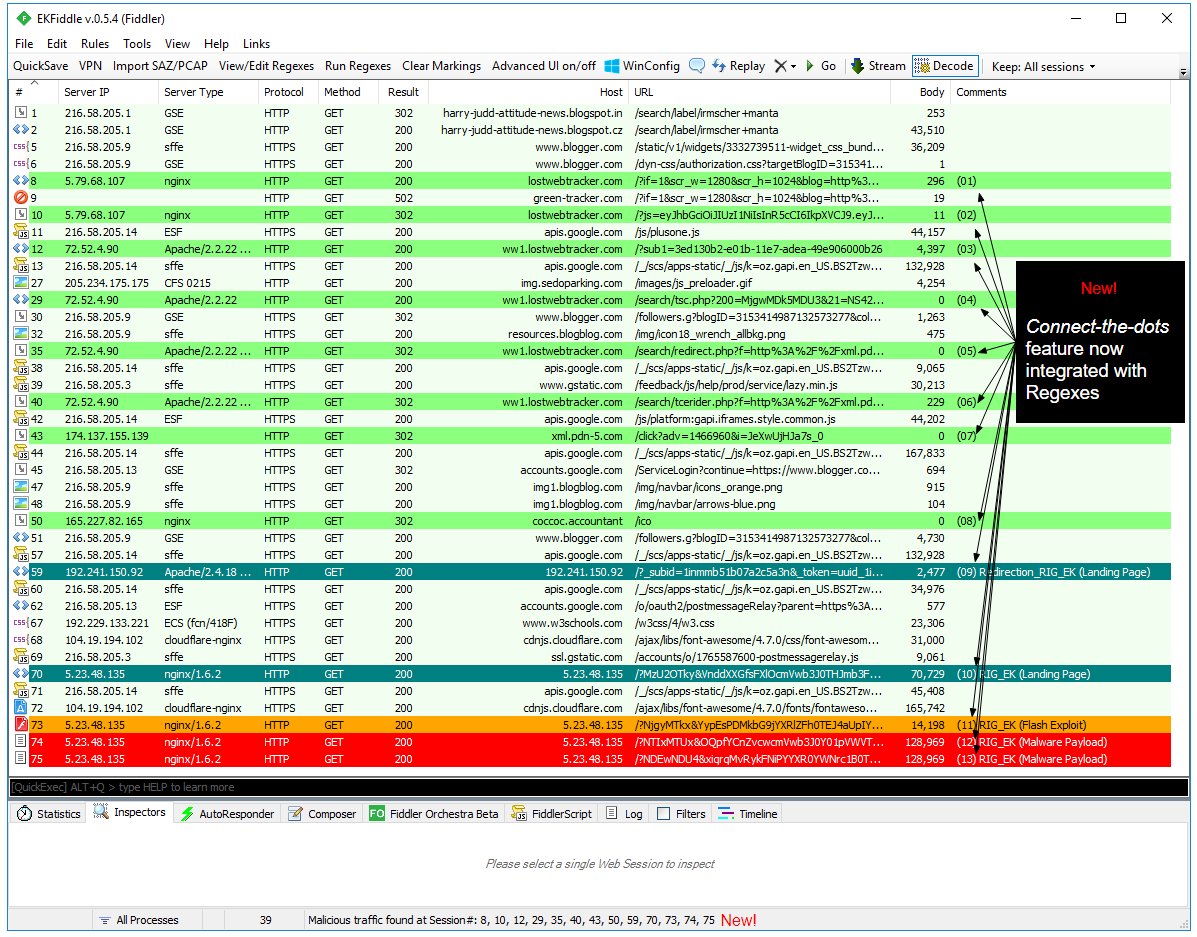Select the orange RIG_EK Flash Exploit row
1197x937 pixels.
tap(591, 725)
